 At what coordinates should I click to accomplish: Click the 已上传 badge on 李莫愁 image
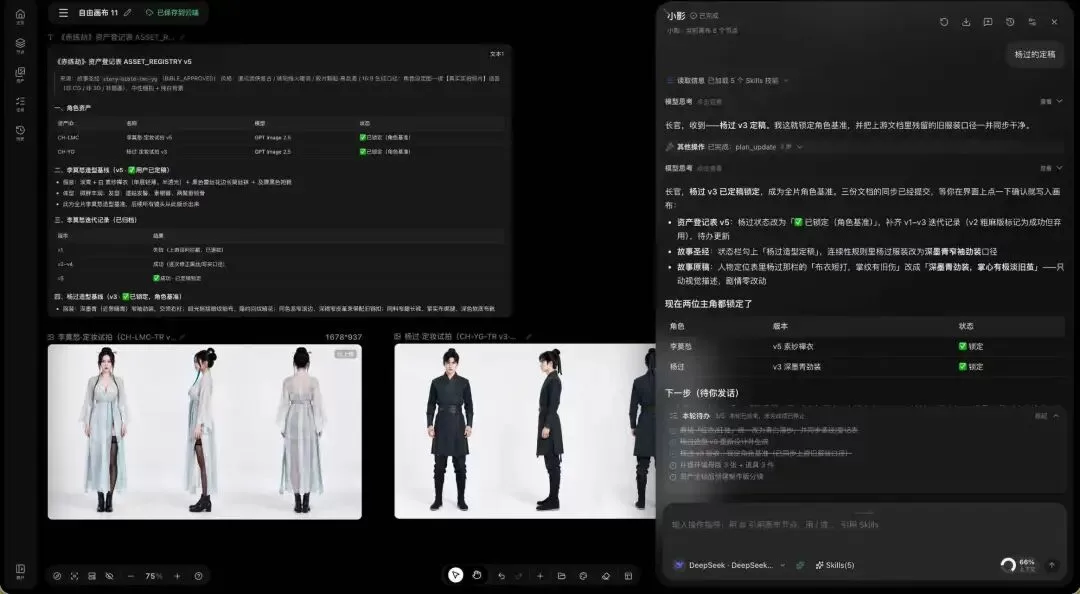click(345, 354)
